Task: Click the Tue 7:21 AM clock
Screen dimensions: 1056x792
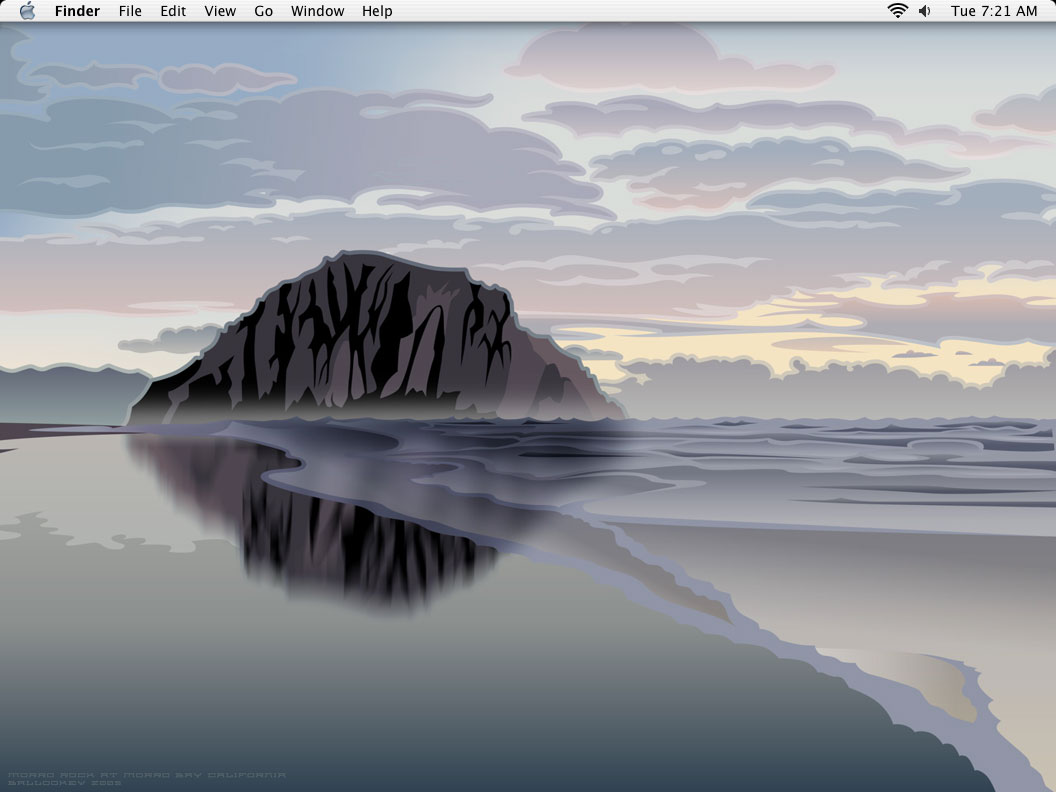Action: [994, 11]
